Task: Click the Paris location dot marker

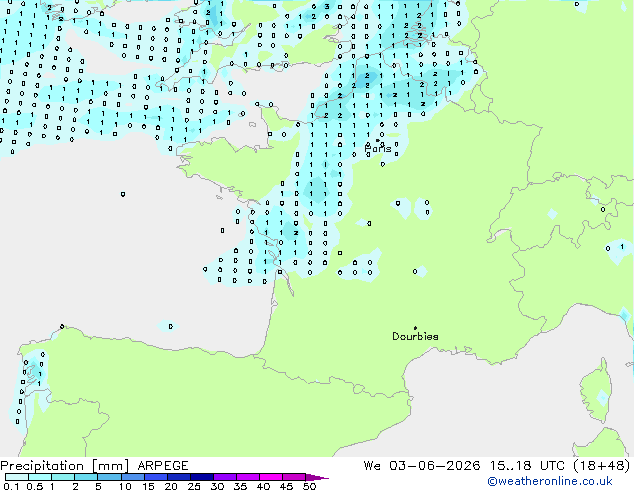Action: 378,140
